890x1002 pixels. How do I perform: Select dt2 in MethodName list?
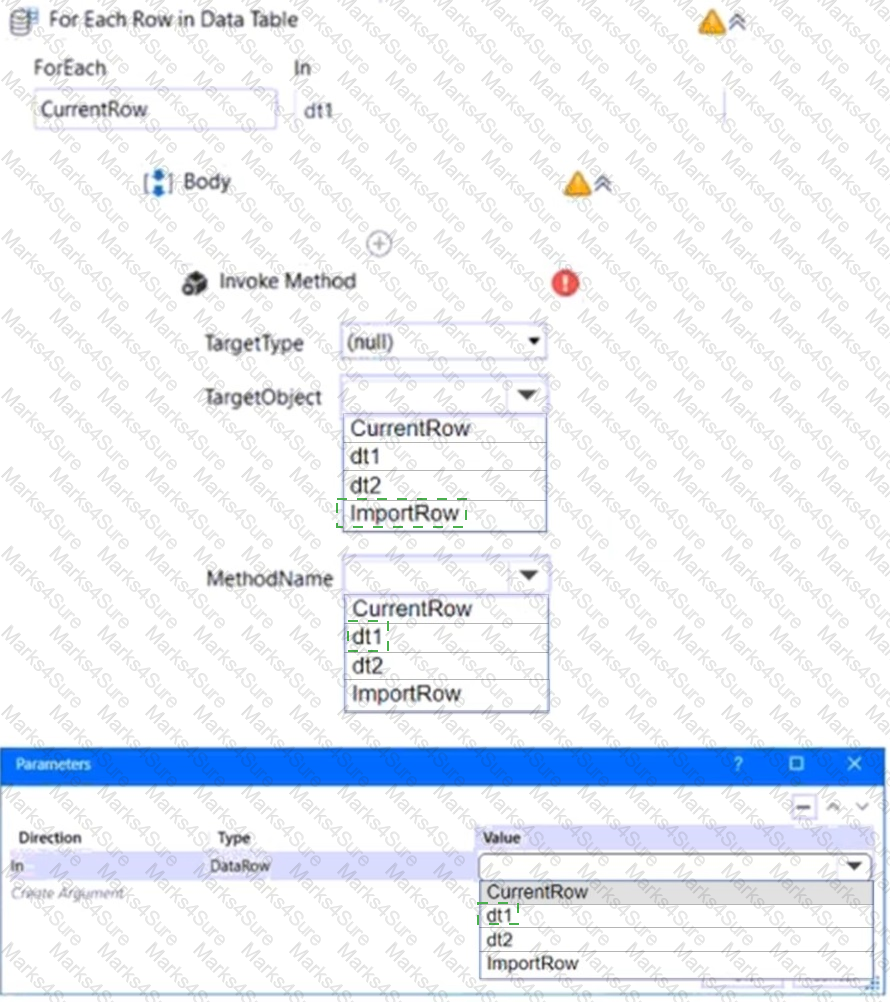[446, 665]
